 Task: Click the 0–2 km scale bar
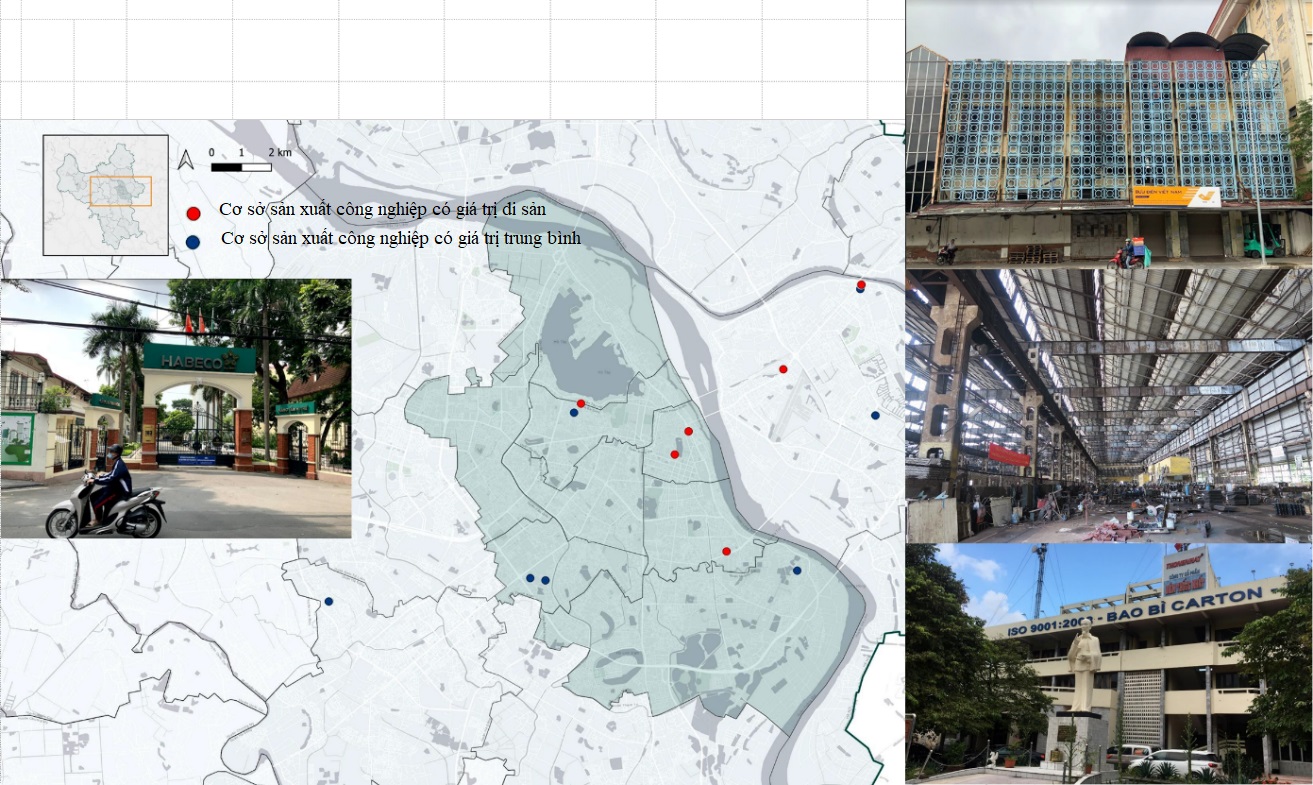click(241, 166)
